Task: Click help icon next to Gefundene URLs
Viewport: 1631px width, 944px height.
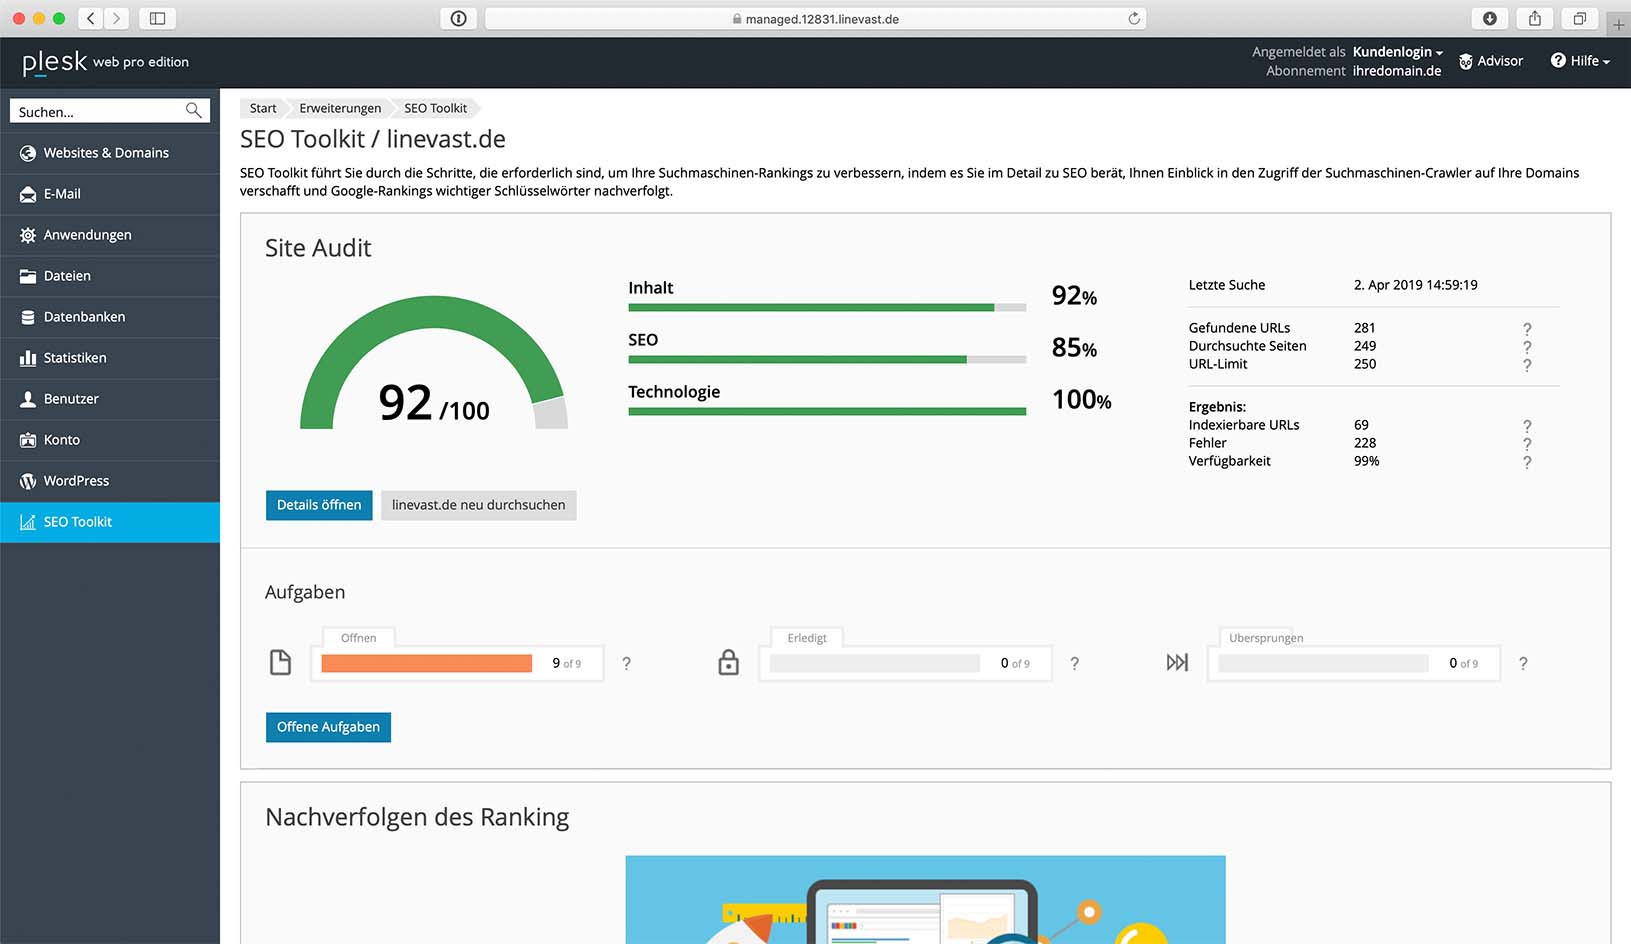Action: 1527,329
